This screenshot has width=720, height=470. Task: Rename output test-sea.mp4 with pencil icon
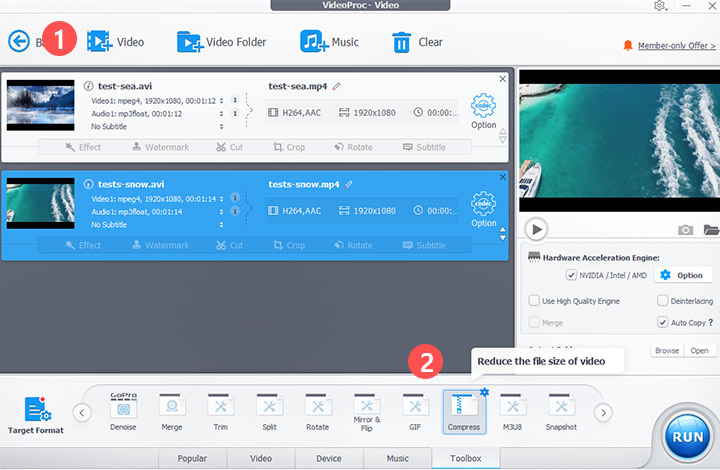click(x=337, y=86)
